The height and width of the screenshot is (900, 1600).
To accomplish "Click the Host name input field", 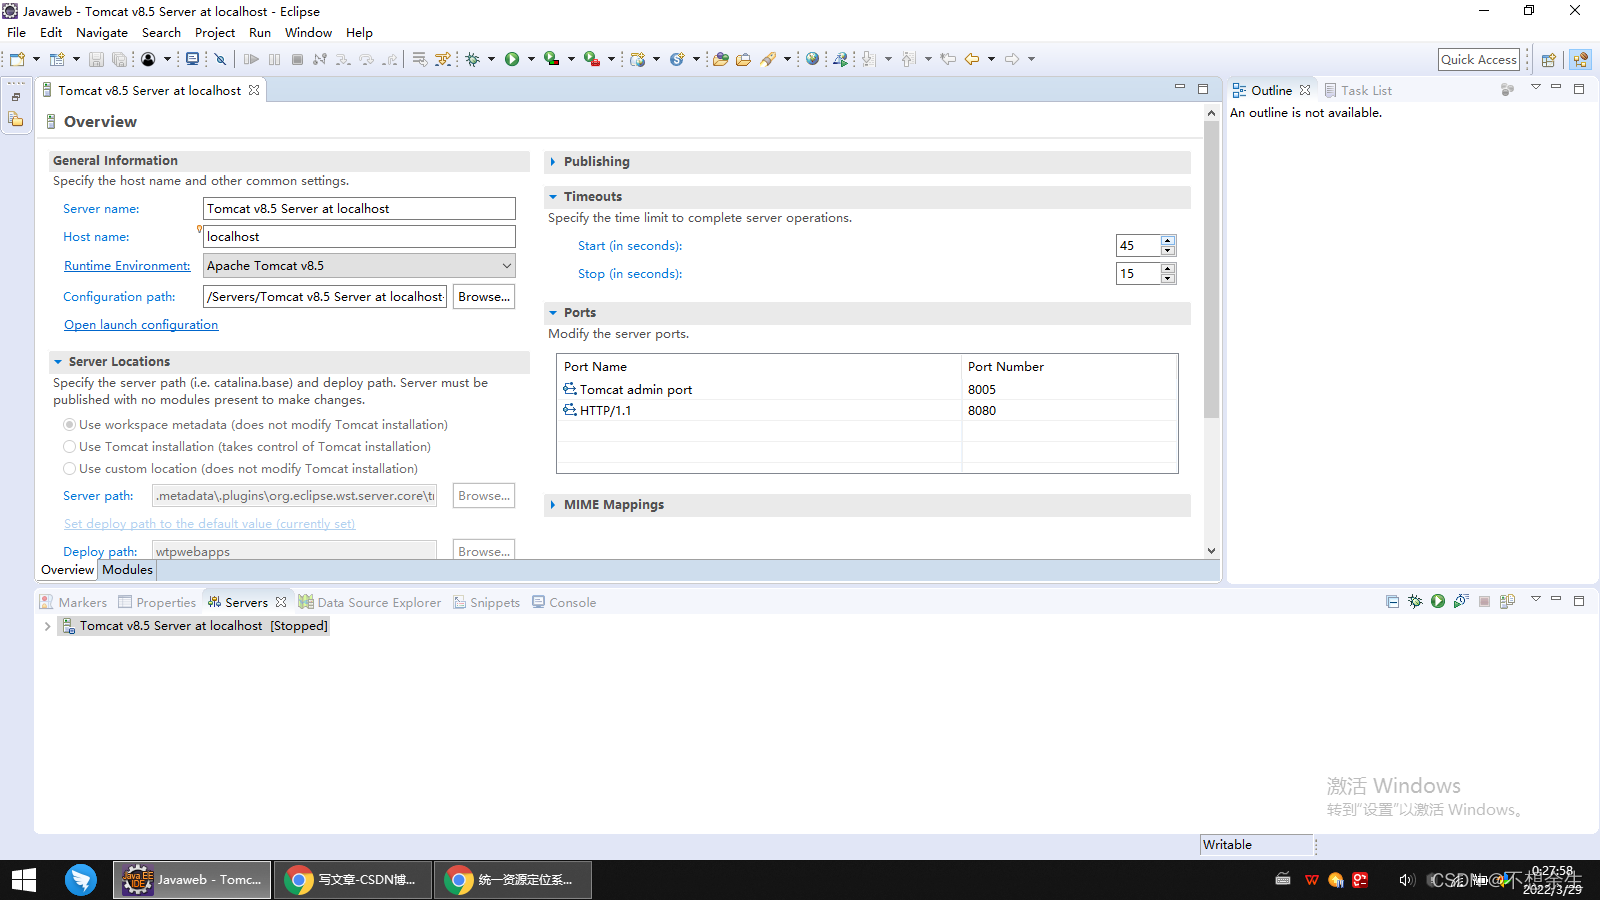I will pyautogui.click(x=359, y=237).
